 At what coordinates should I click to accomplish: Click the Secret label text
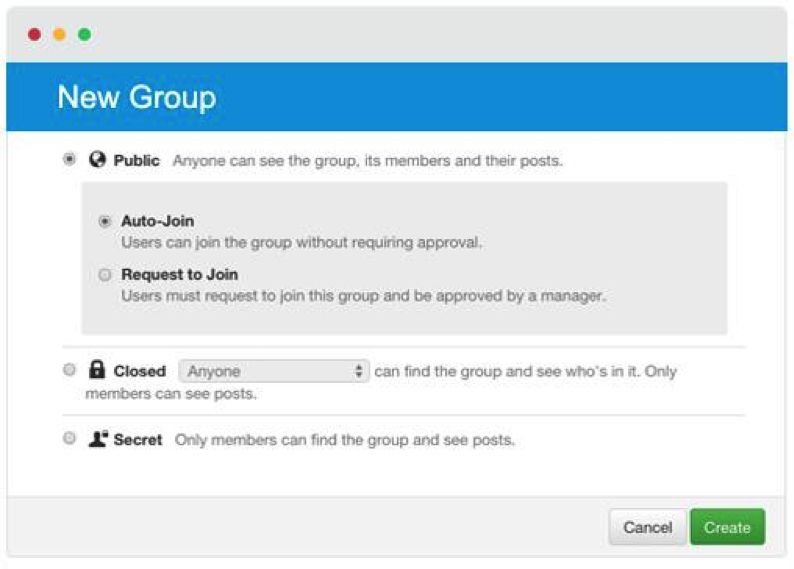pyautogui.click(x=138, y=439)
